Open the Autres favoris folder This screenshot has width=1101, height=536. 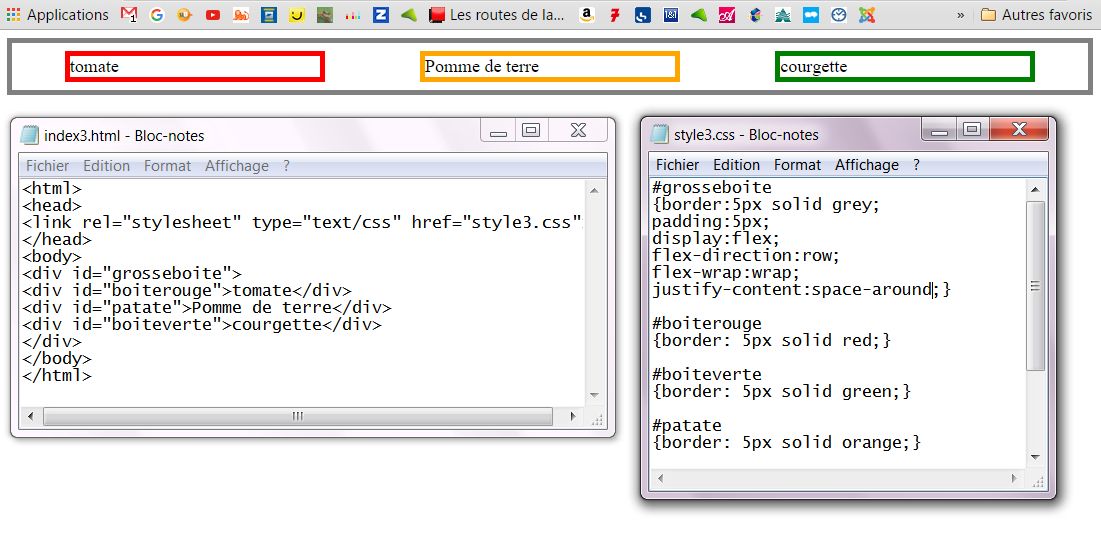[1037, 15]
